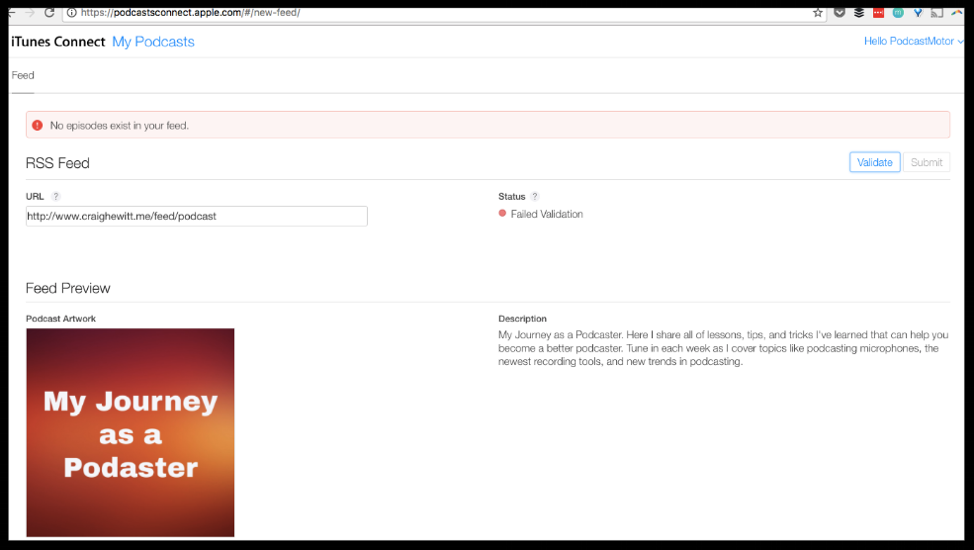Viewport: 974px width, 550px height.
Task: Click the Validate button
Action: [875, 162]
